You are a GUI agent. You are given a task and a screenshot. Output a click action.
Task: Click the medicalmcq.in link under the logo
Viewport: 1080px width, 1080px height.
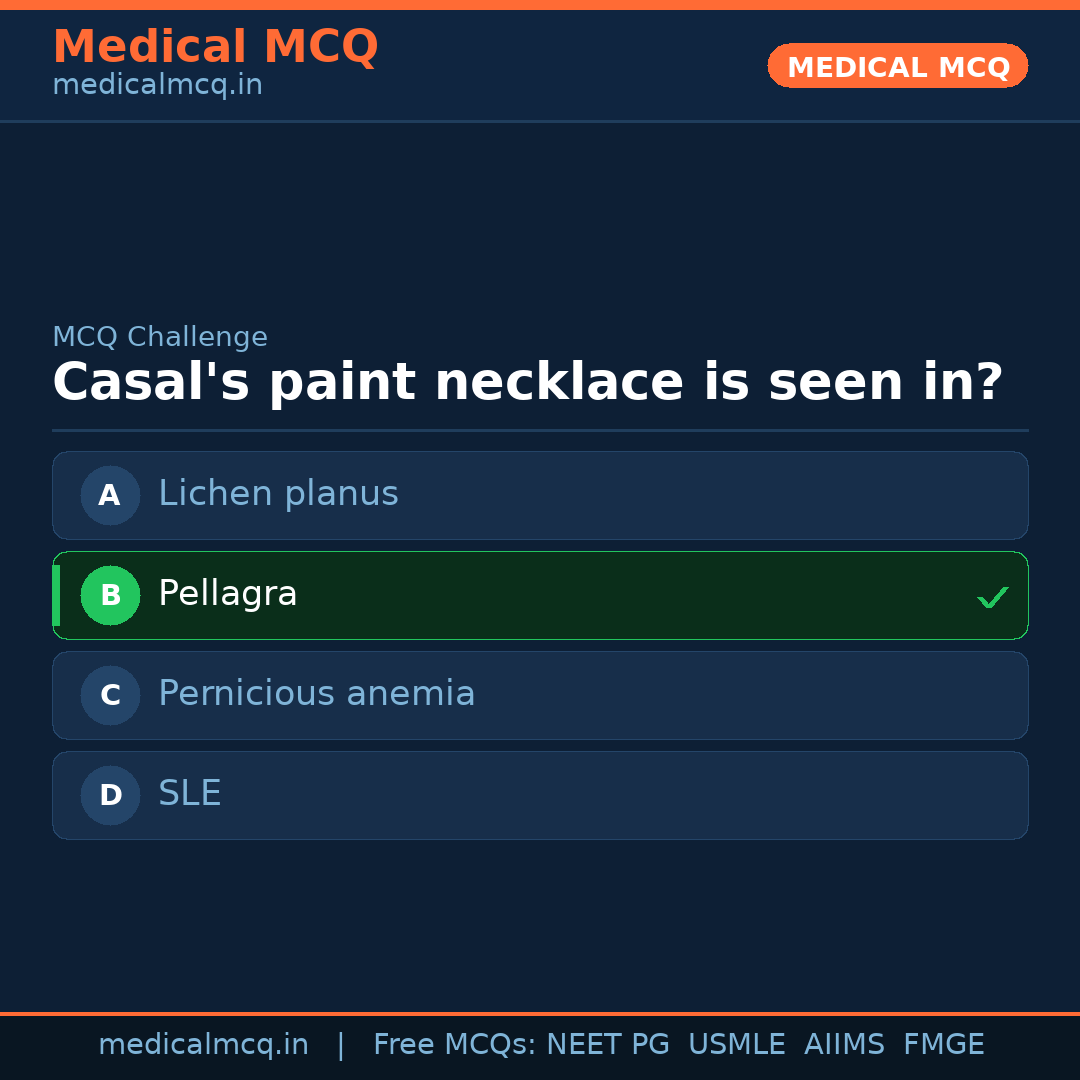[x=156, y=84]
